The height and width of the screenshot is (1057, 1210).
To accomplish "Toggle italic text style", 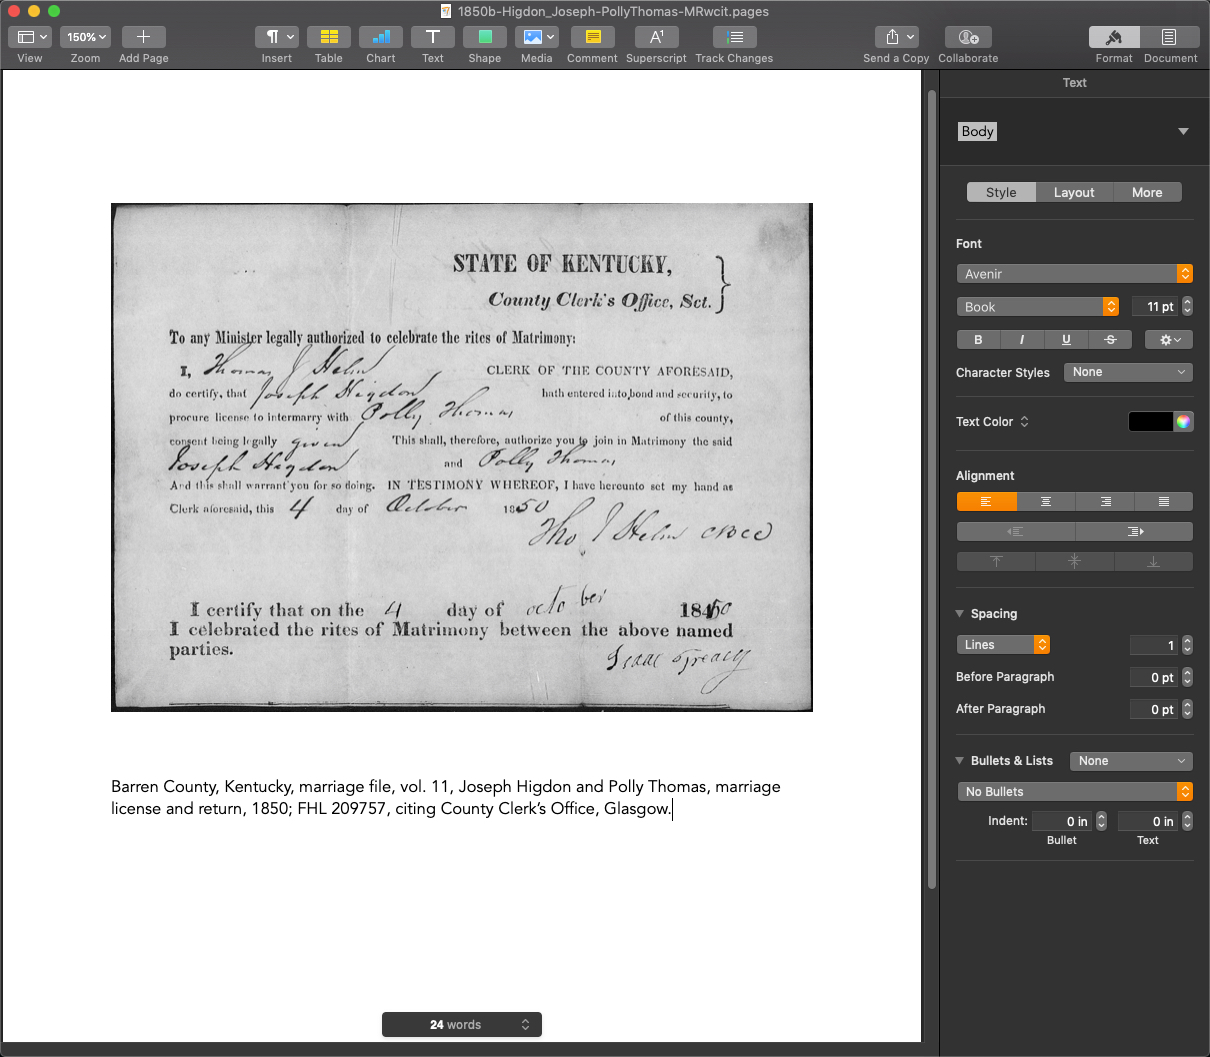I will point(1022,340).
